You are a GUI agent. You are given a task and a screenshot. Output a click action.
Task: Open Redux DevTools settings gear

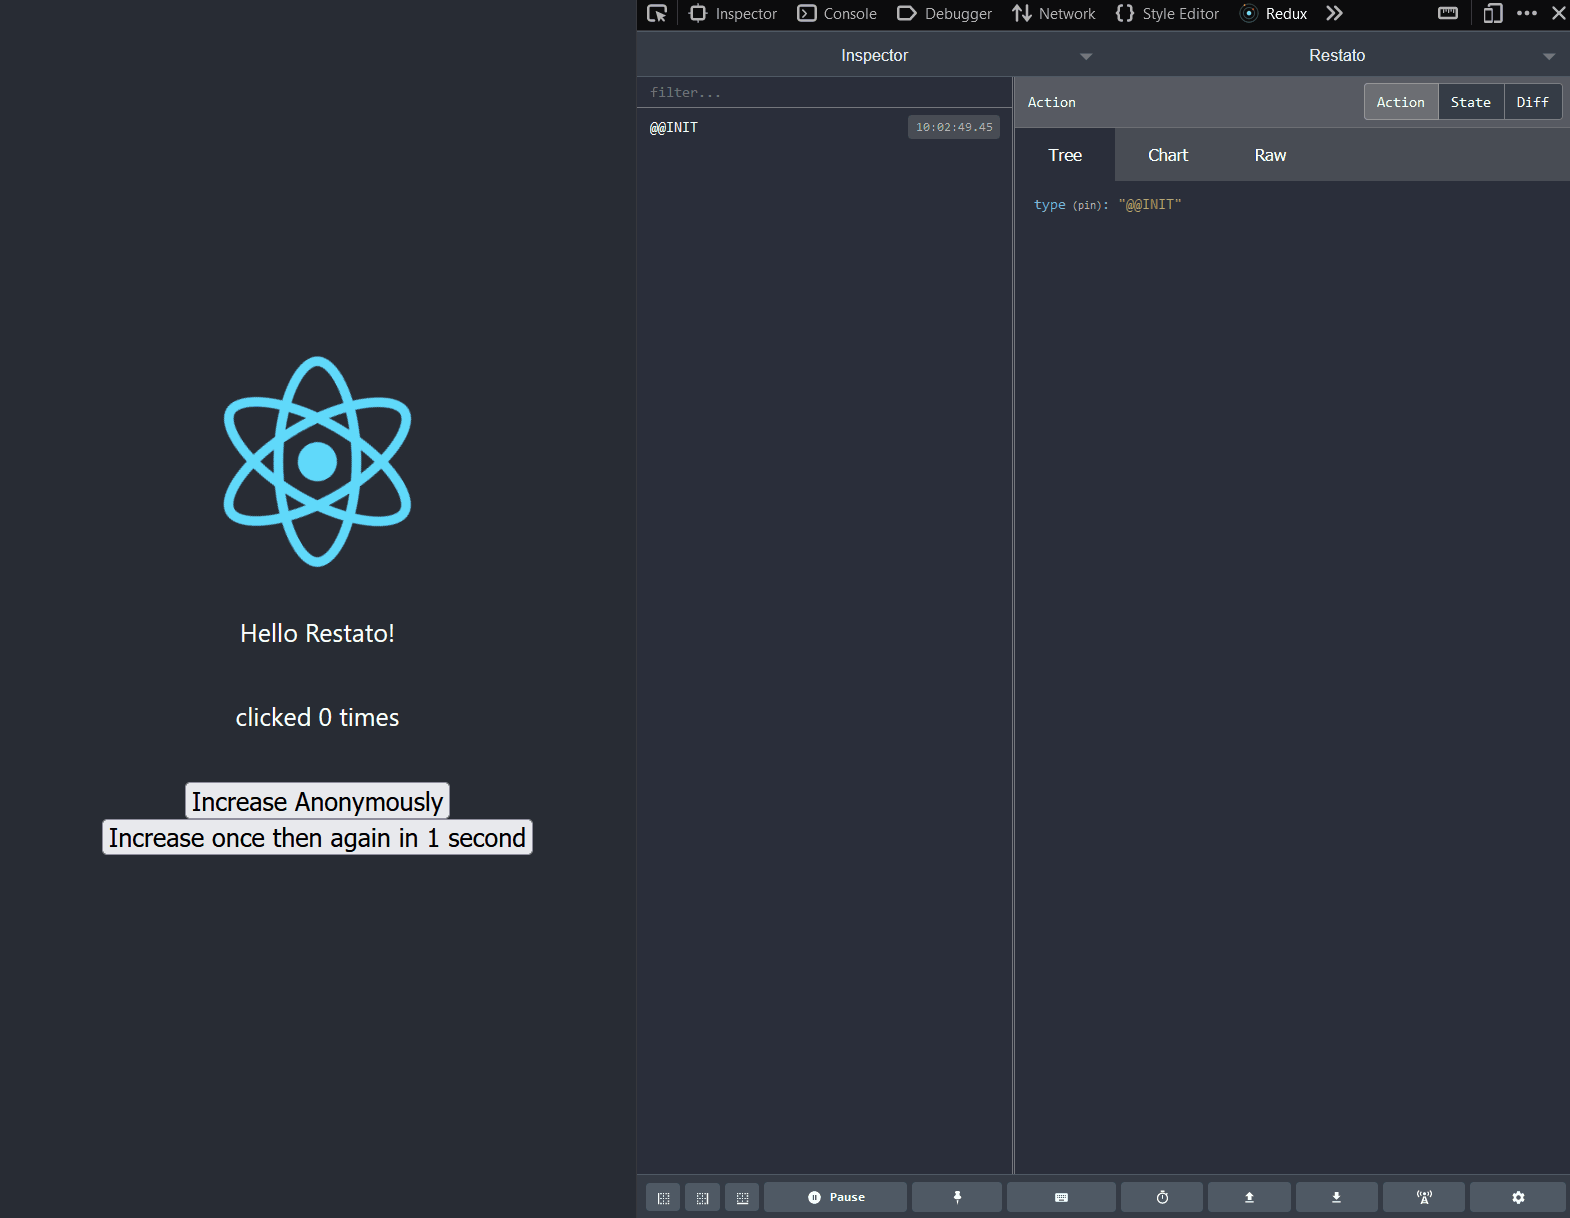(x=1518, y=1197)
